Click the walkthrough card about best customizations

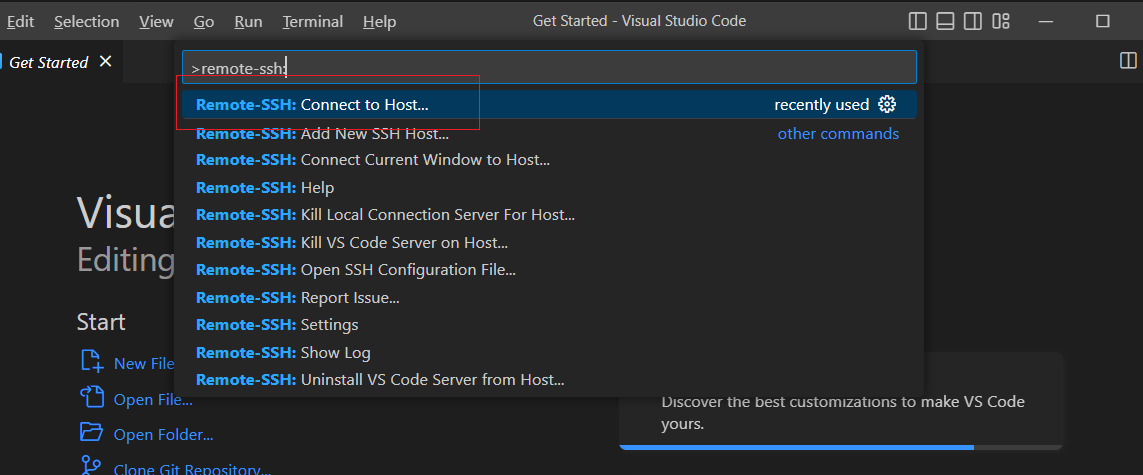840,401
